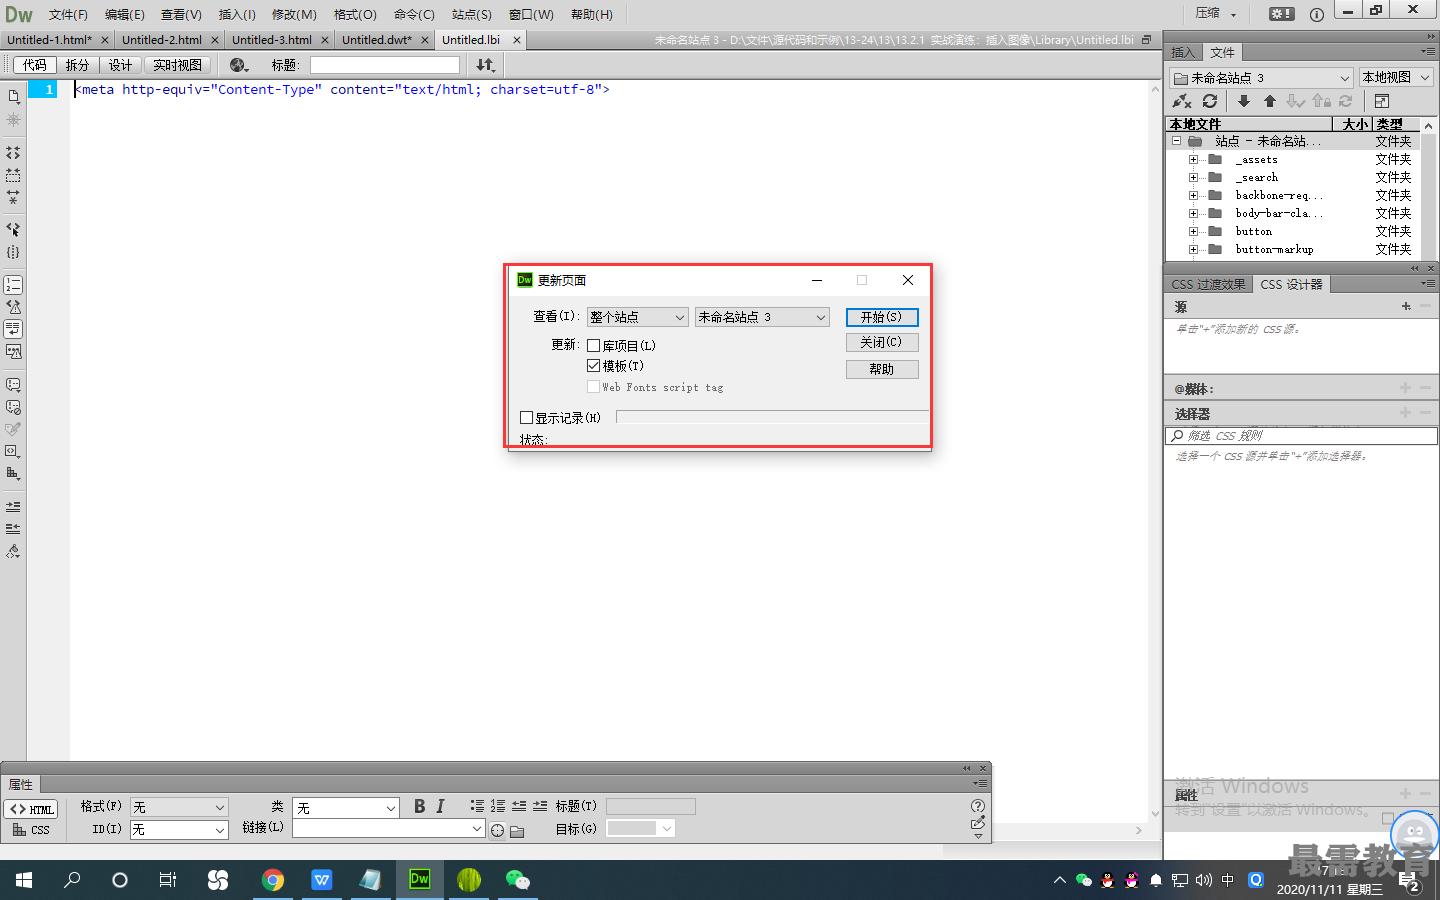
Task: Click the 帮助 button in dialog
Action: pyautogui.click(x=881, y=369)
